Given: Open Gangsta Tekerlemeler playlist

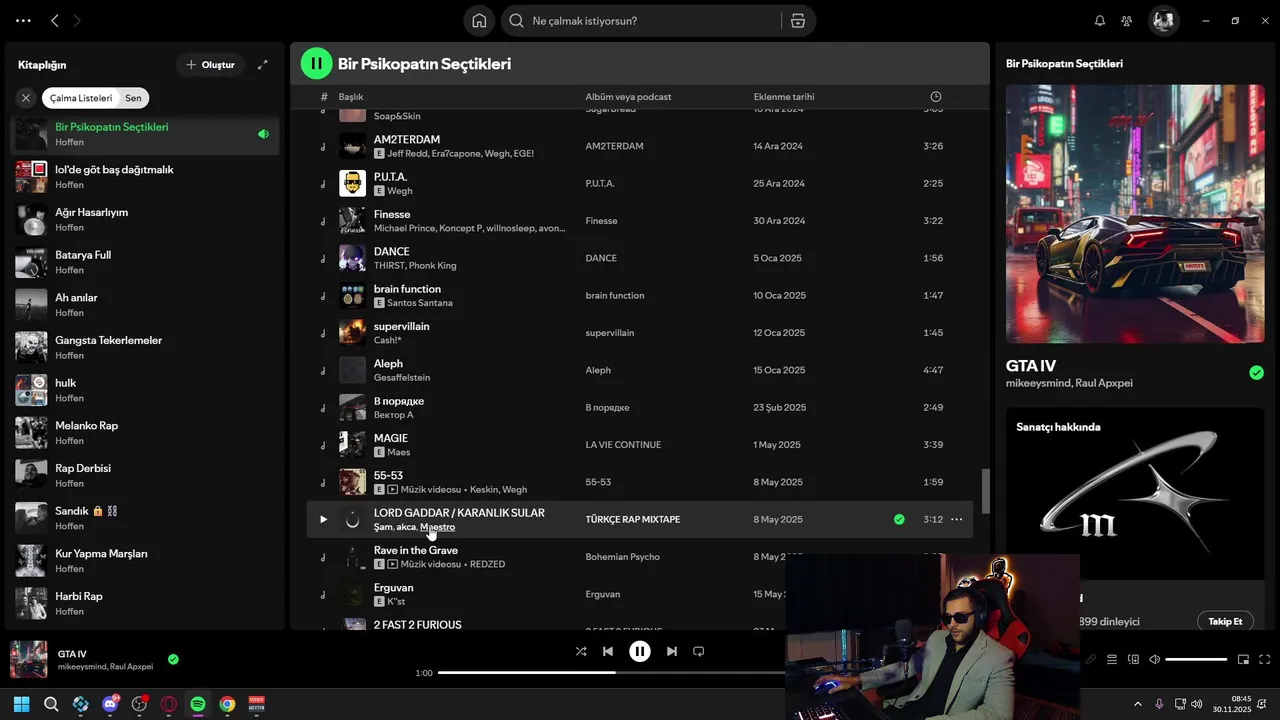Looking at the screenshot, I should [145, 348].
